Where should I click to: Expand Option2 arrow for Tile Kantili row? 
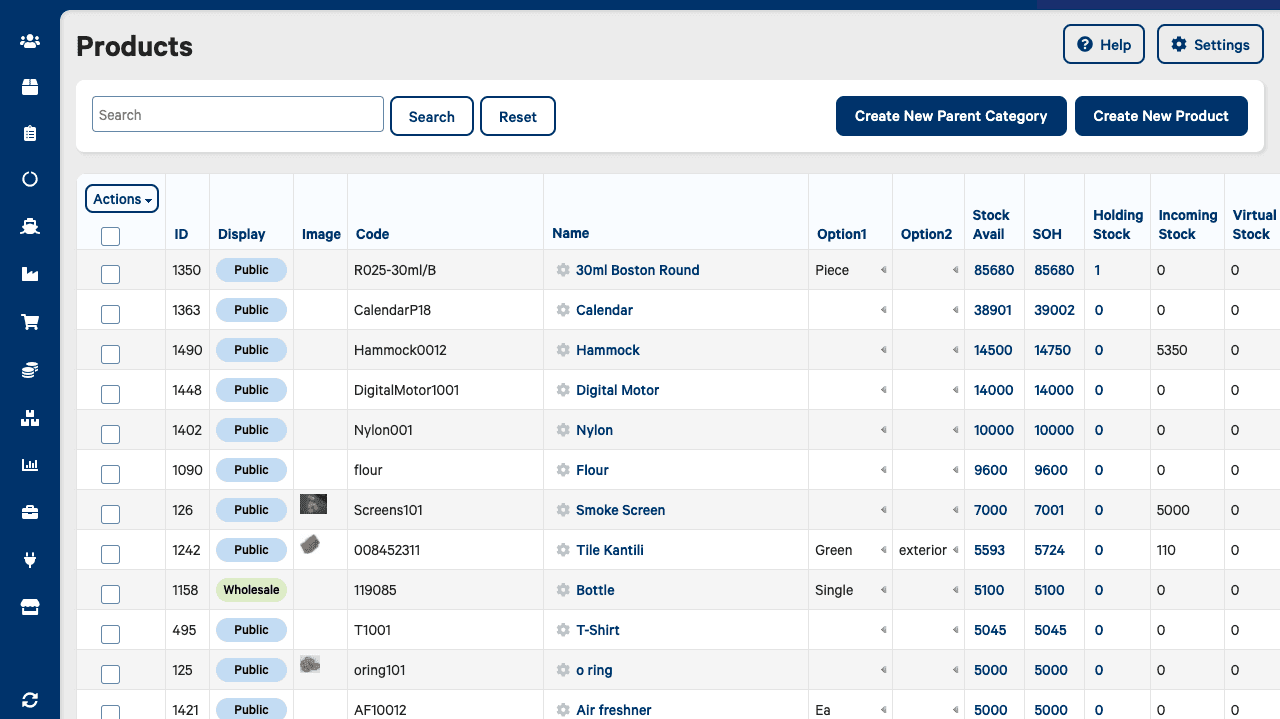[x=956, y=550]
